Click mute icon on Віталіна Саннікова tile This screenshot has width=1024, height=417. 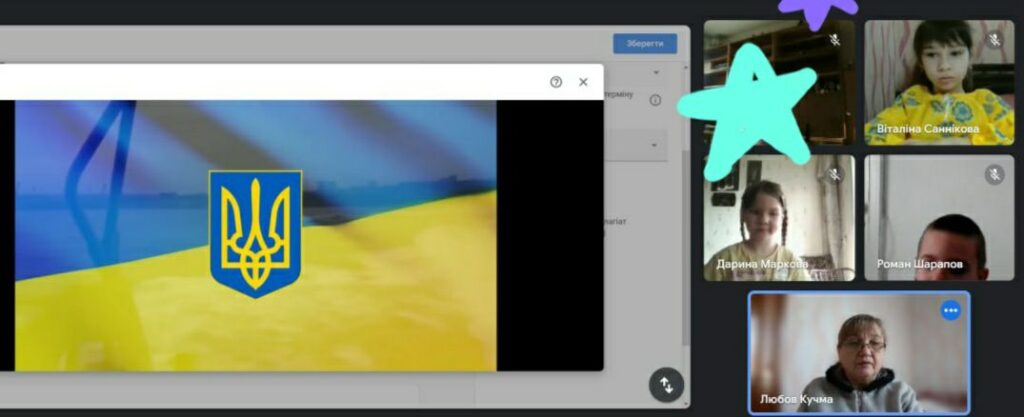coord(994,40)
